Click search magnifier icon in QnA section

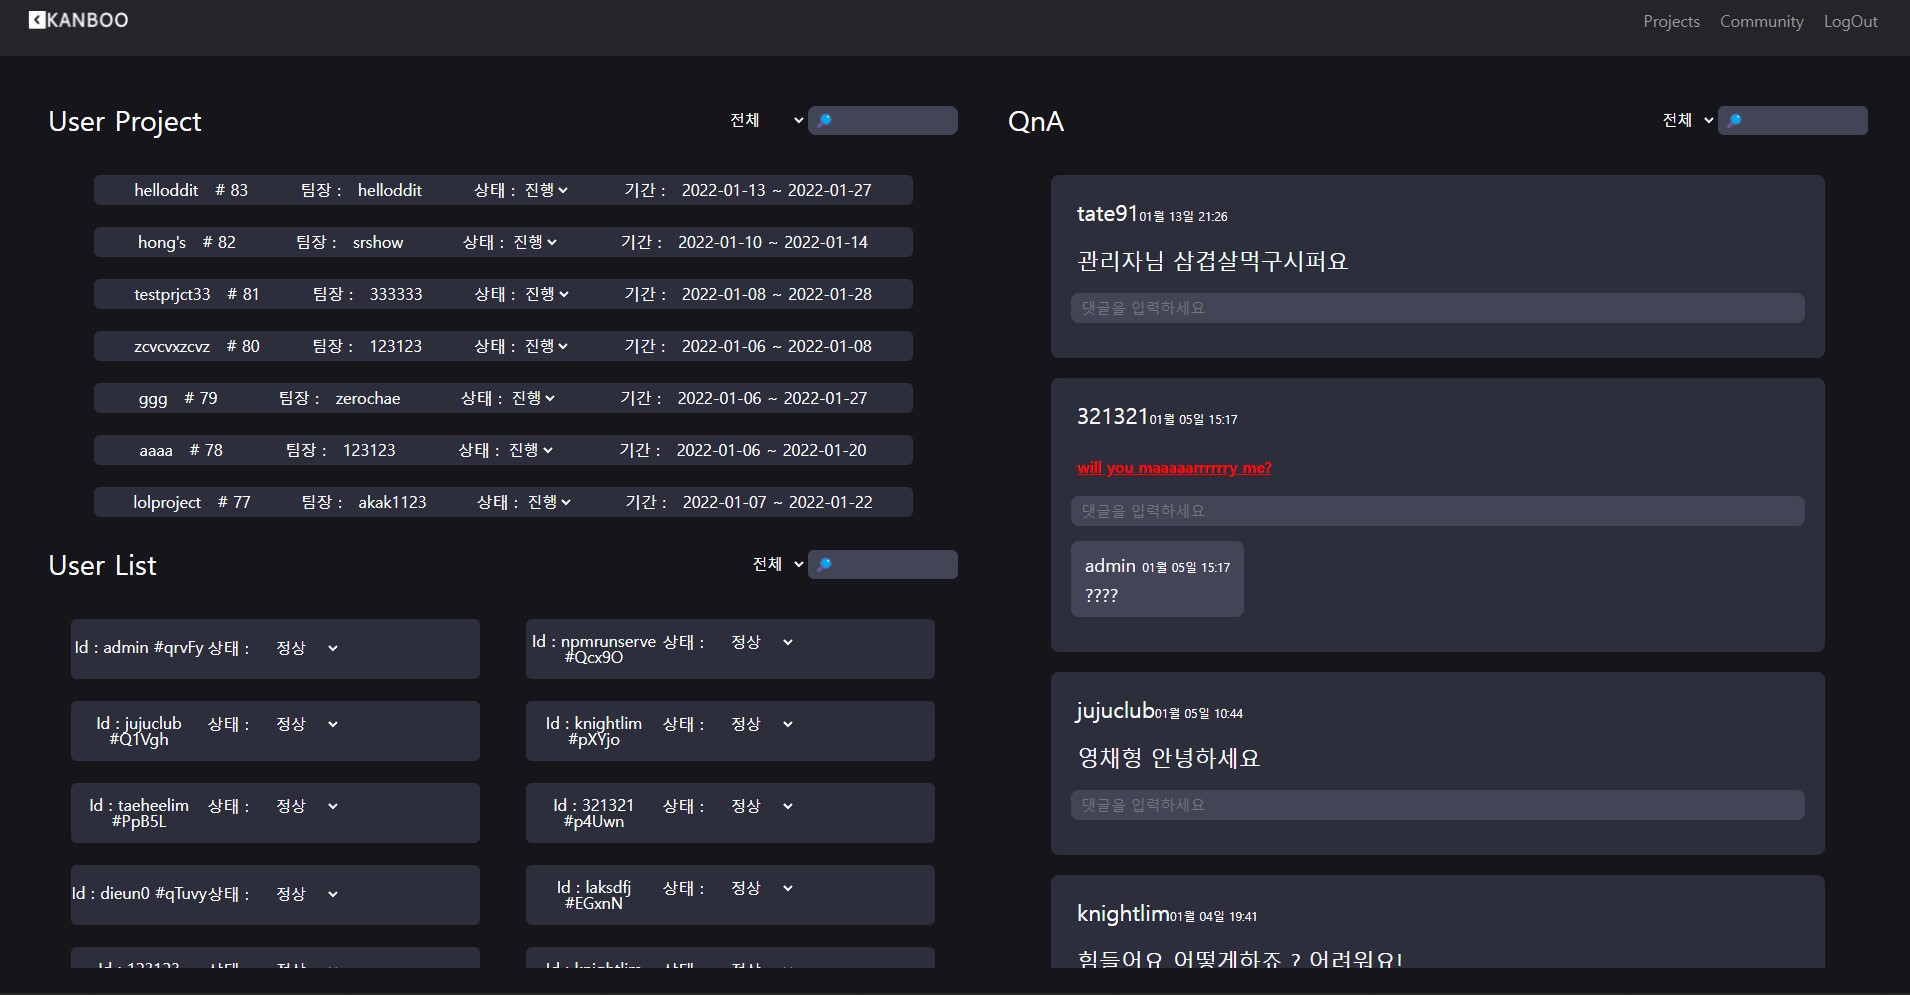point(1734,119)
